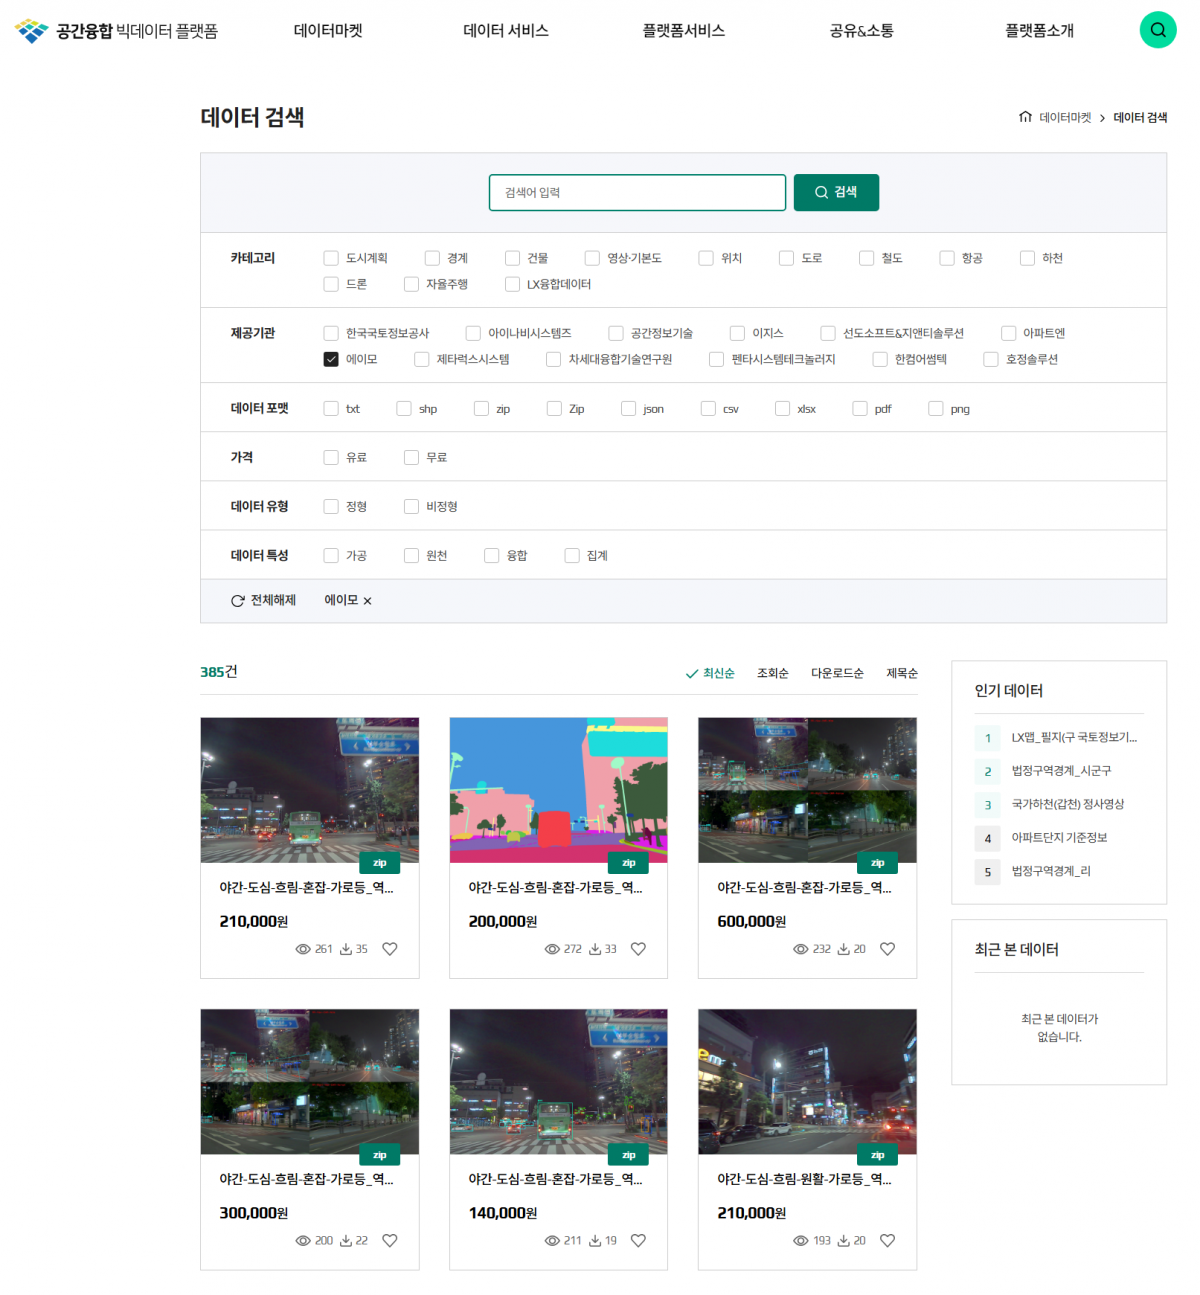Check the 도시계획 category checkbox
1200x1295 pixels.
pos(331,258)
